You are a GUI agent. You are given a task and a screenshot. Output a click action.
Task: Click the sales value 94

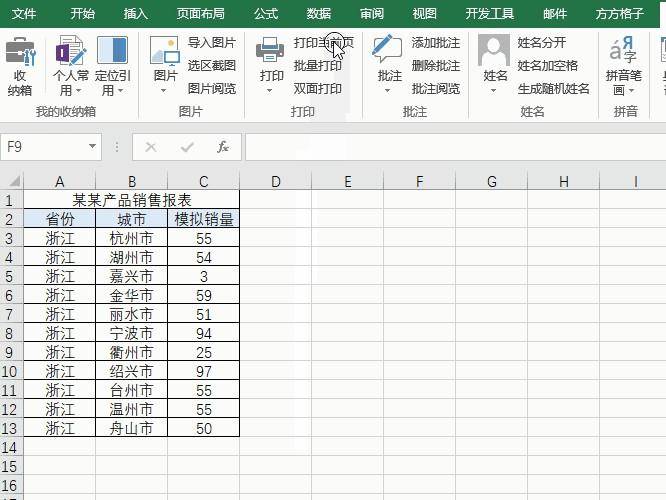[203, 333]
